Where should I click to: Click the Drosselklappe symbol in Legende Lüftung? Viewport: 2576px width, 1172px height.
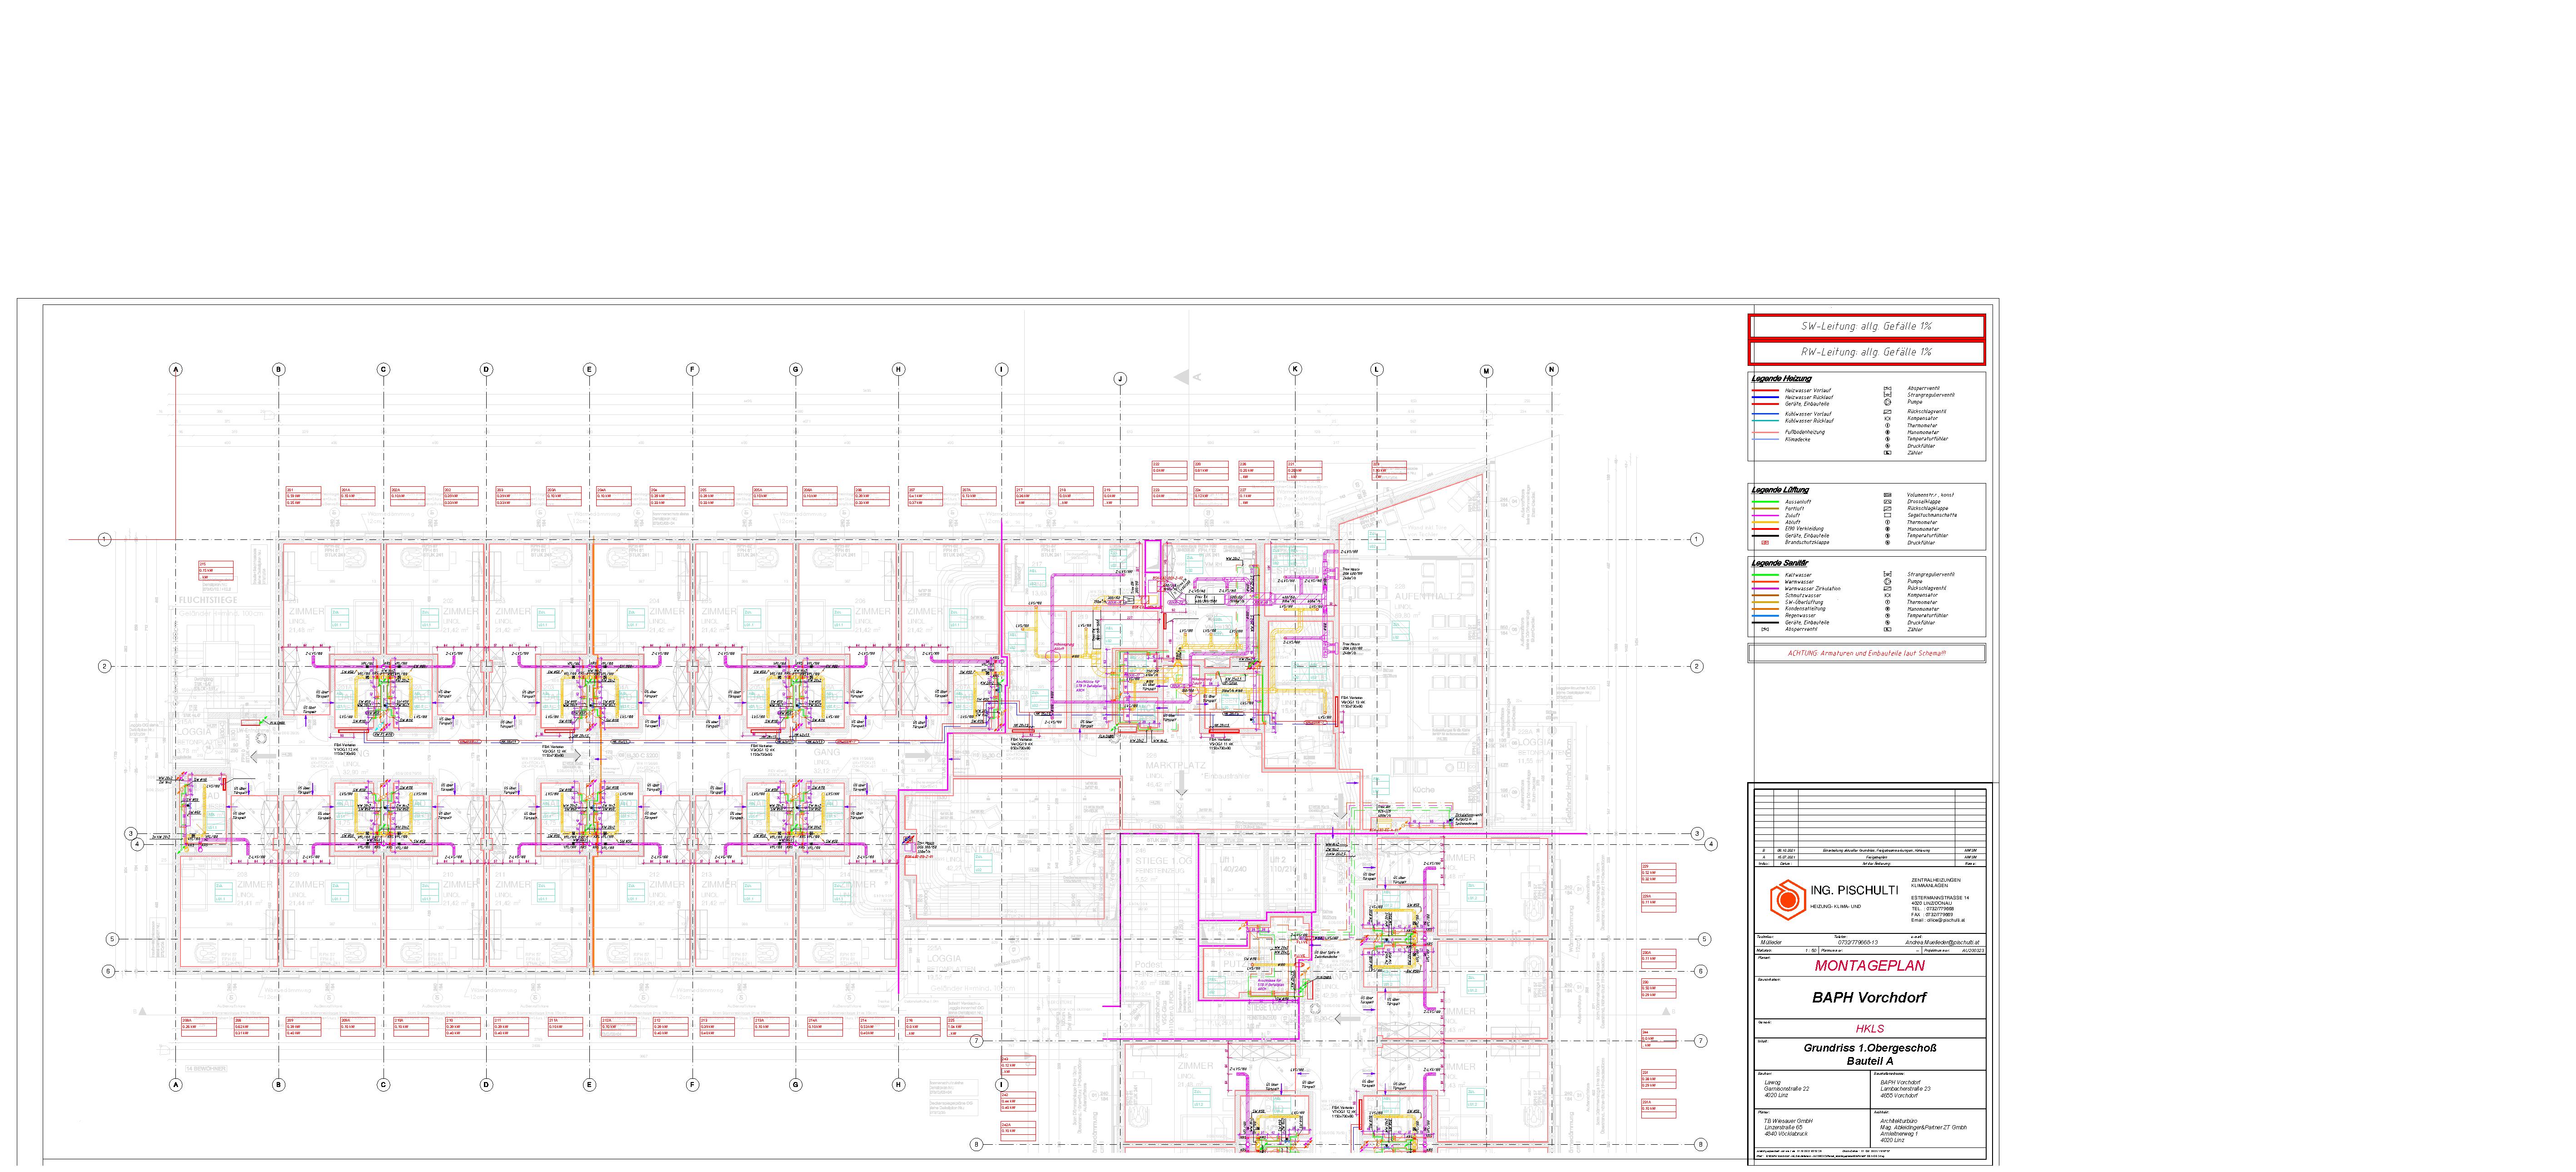coord(1888,502)
